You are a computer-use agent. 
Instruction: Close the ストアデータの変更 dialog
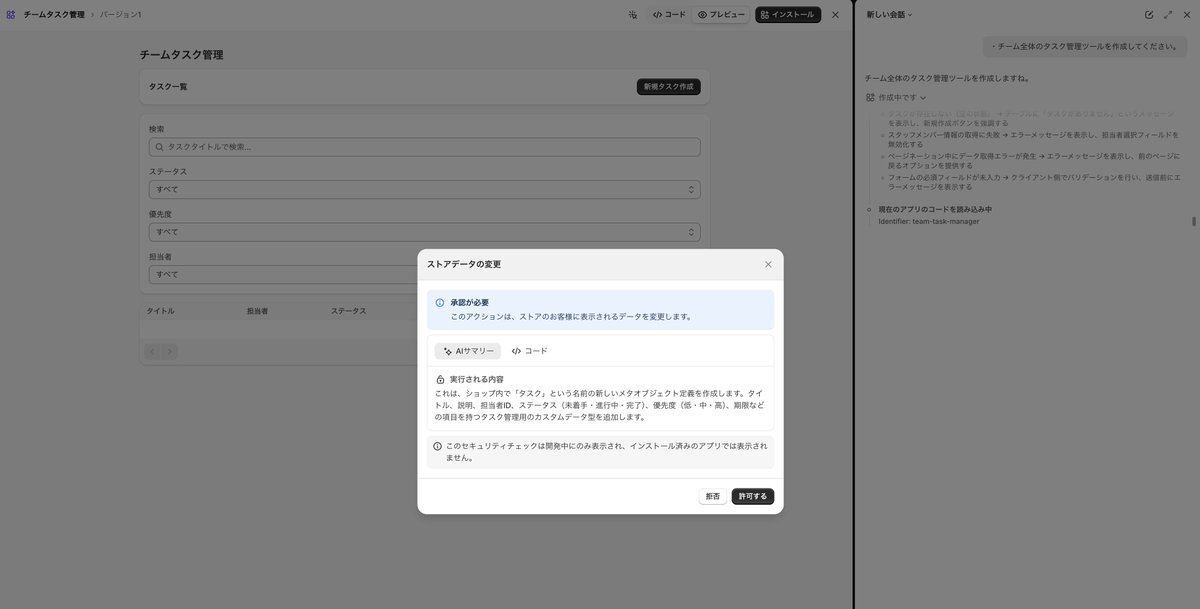(x=768, y=264)
